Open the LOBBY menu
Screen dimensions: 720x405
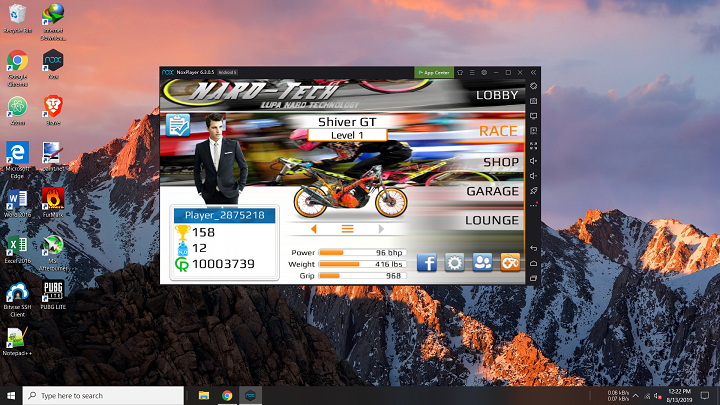(x=497, y=95)
